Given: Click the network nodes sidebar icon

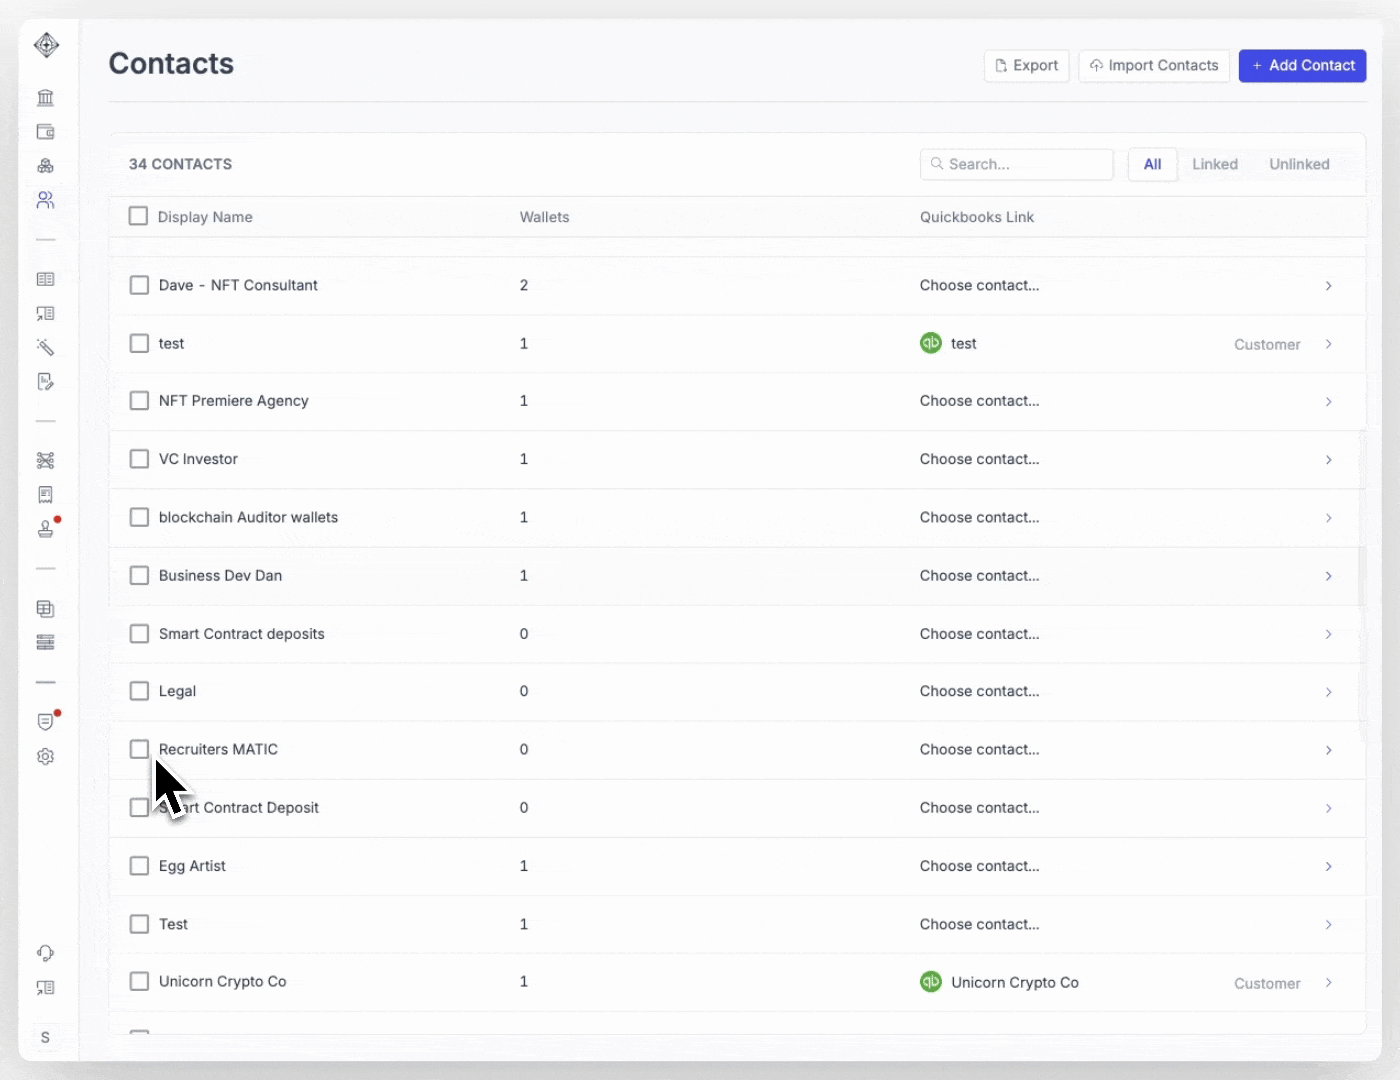Looking at the screenshot, I should [45, 461].
